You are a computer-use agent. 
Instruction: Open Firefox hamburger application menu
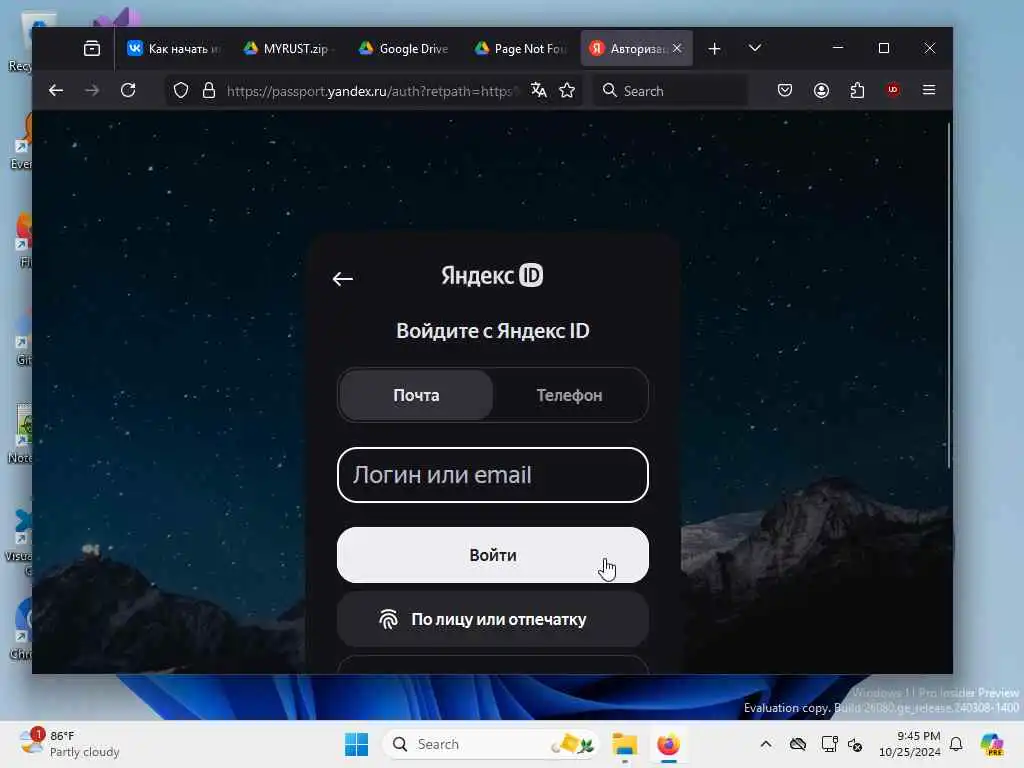coord(929,90)
